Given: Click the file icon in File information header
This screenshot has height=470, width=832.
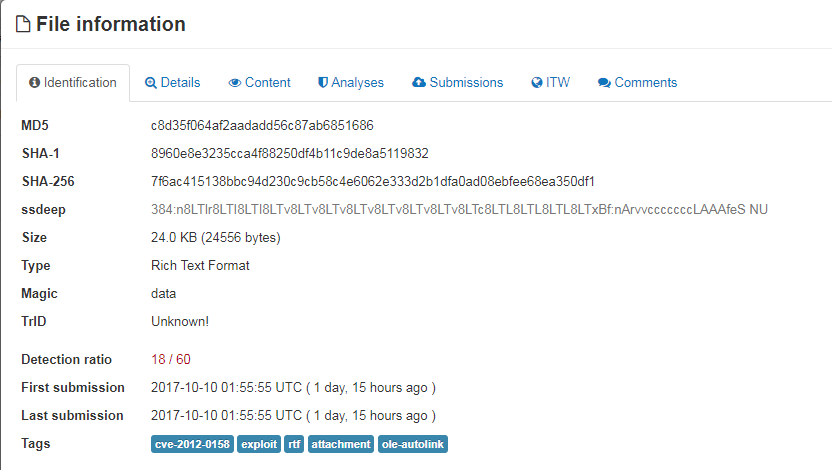Looking at the screenshot, I should tap(23, 25).
